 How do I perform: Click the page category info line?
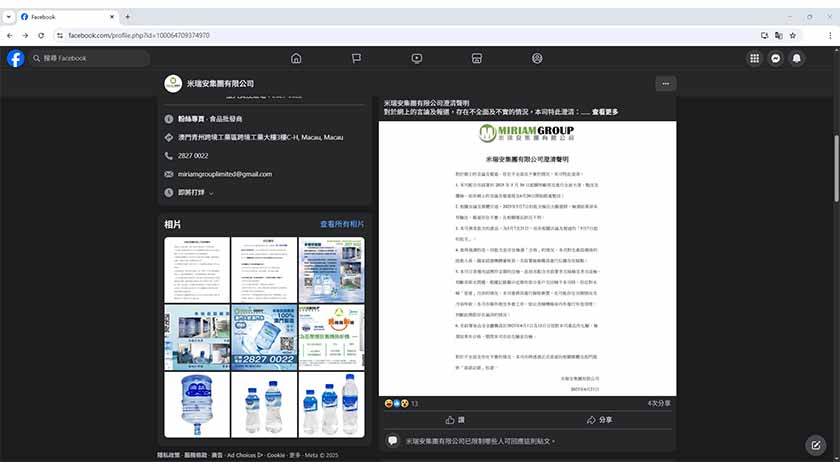coord(210,119)
